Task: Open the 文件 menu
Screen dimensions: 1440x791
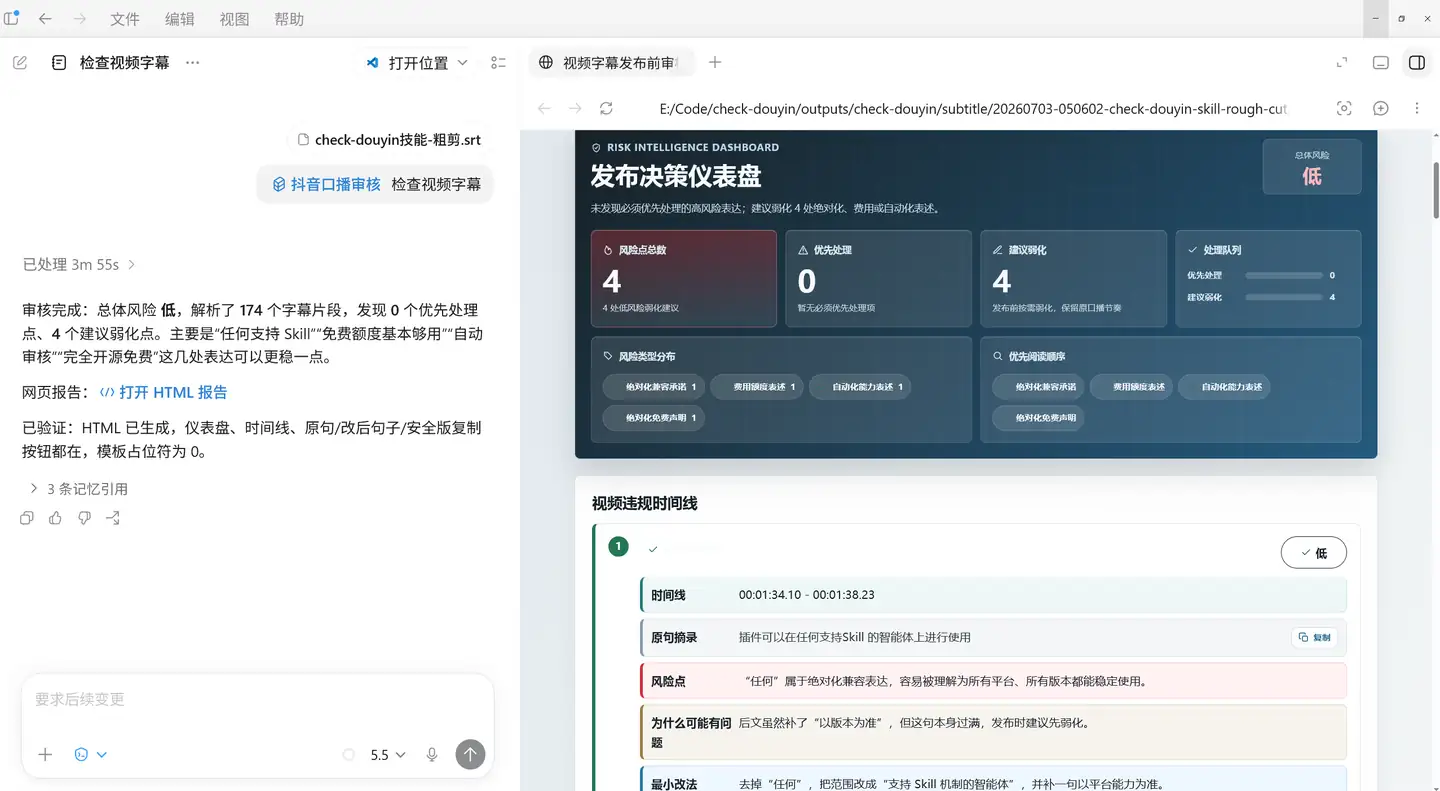Action: pyautogui.click(x=125, y=19)
